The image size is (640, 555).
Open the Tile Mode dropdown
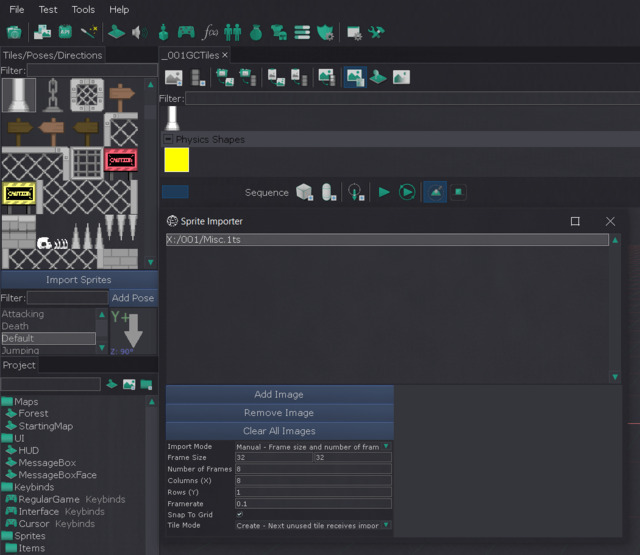point(313,526)
